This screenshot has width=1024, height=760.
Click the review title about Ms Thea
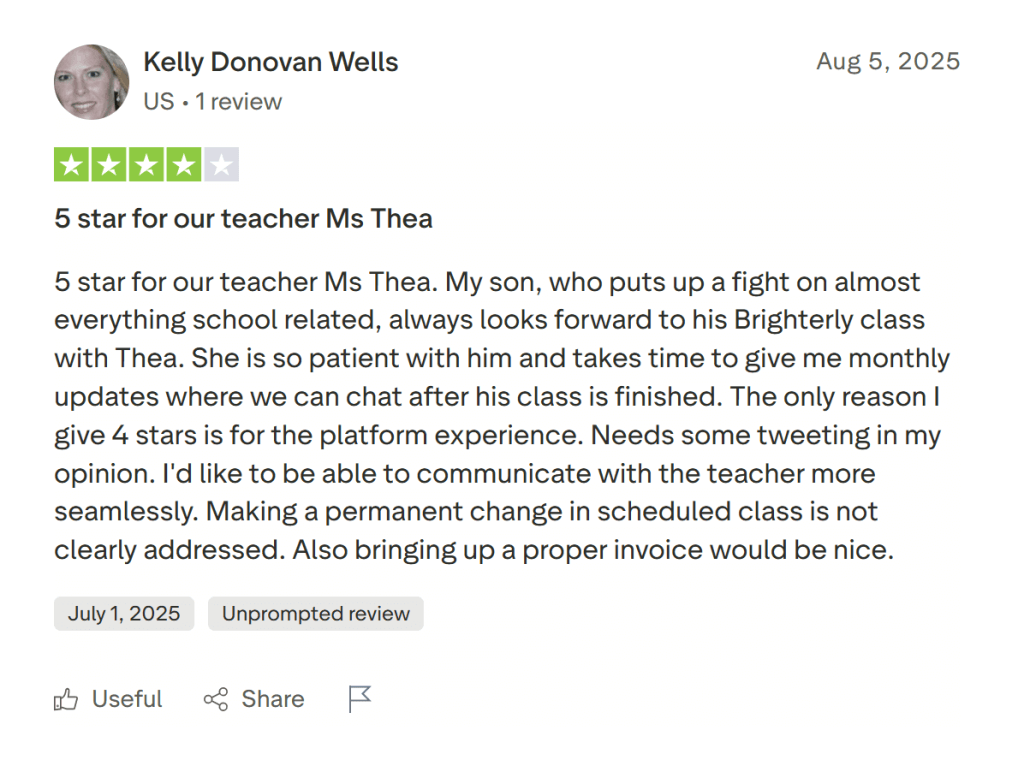point(243,218)
